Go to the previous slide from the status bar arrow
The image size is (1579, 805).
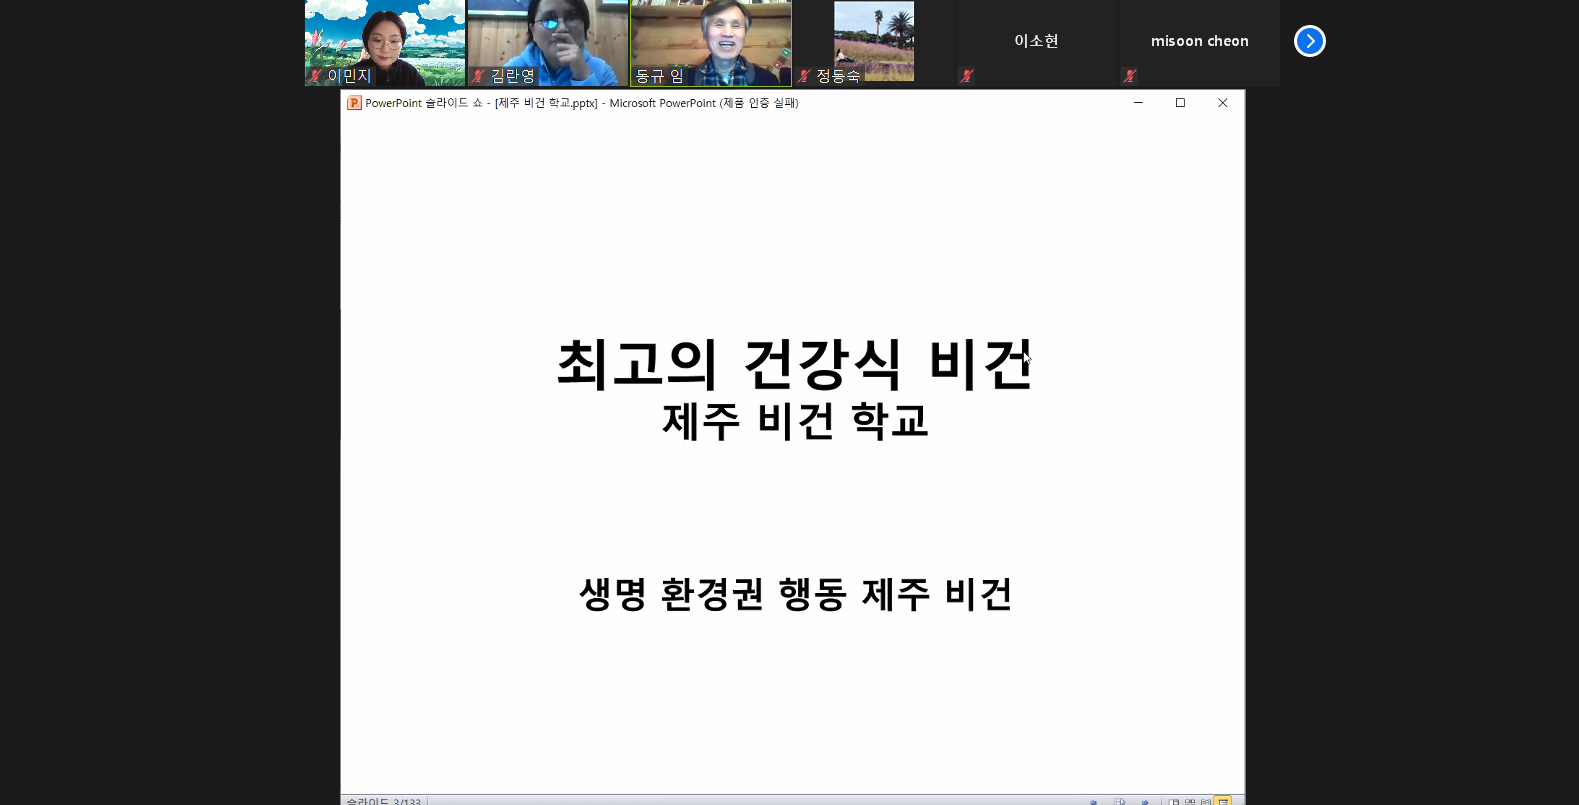(x=1093, y=801)
